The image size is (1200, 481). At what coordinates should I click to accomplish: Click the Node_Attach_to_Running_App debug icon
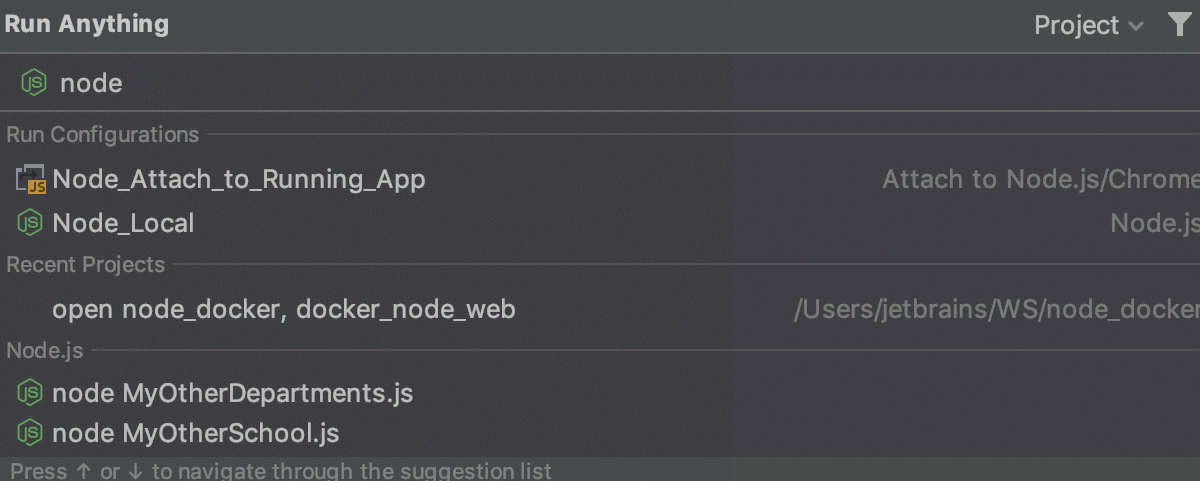pyautogui.click(x=31, y=180)
